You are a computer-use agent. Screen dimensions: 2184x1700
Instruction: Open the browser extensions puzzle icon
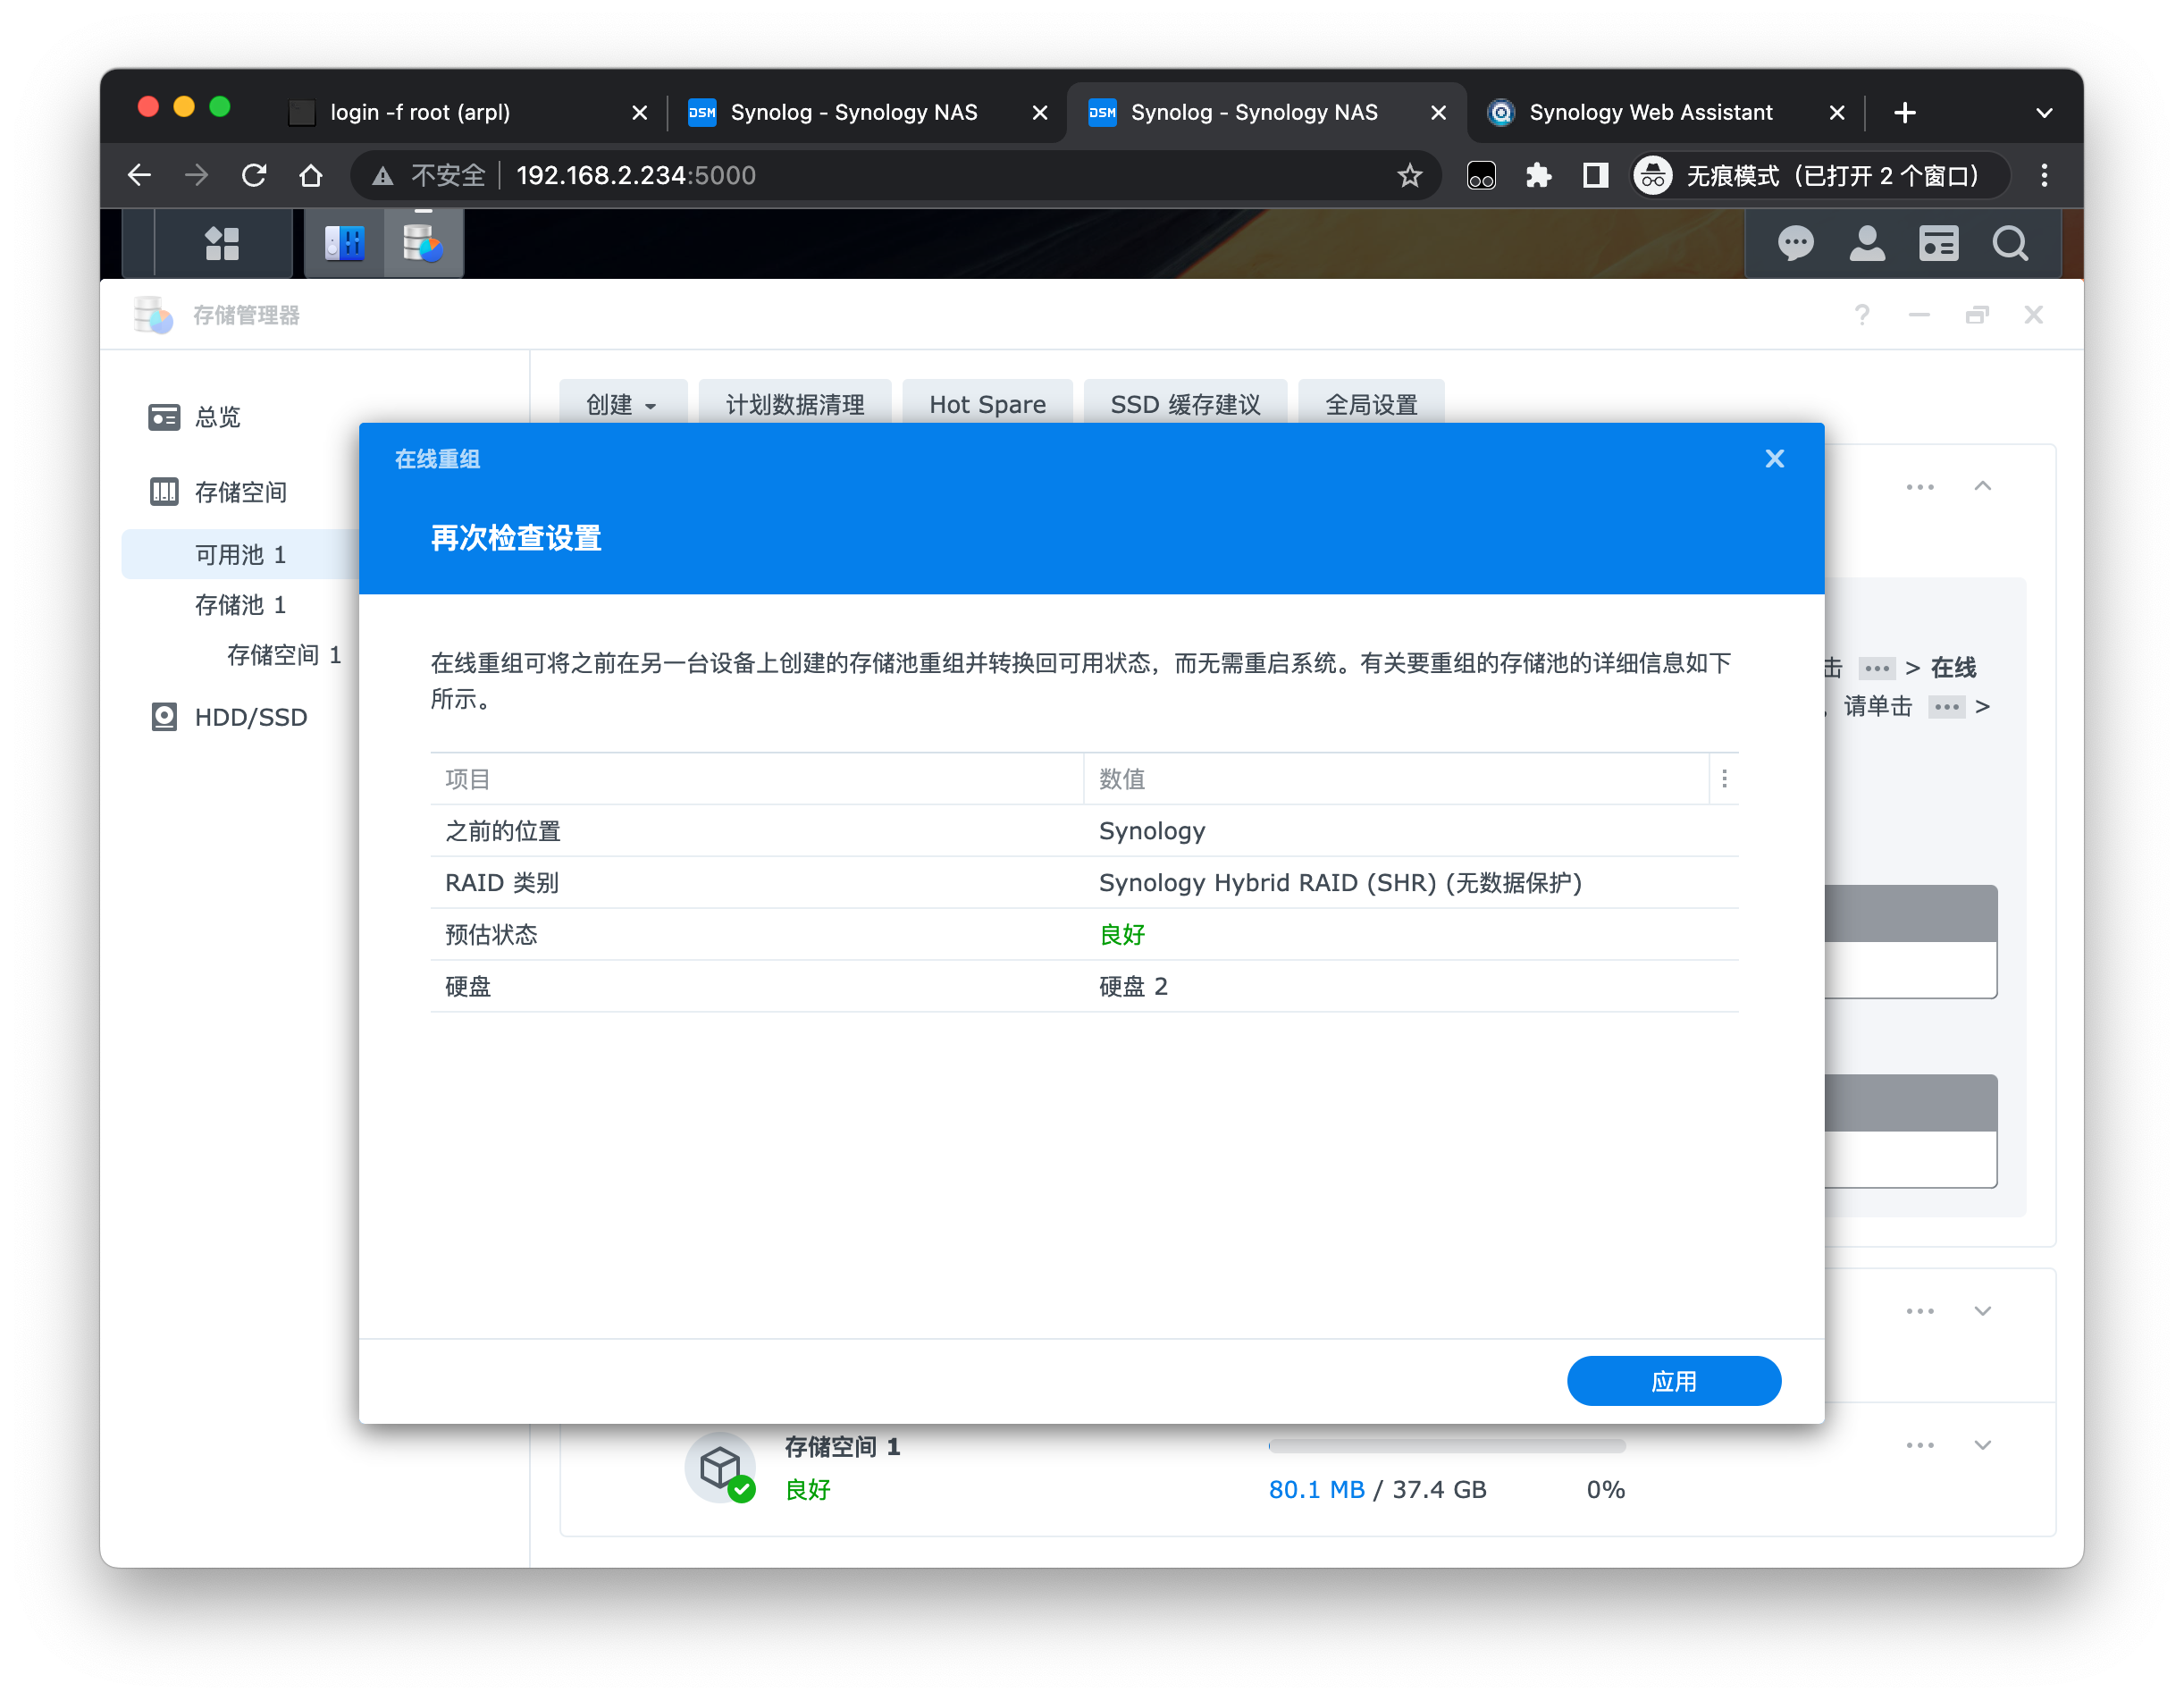coord(1538,176)
